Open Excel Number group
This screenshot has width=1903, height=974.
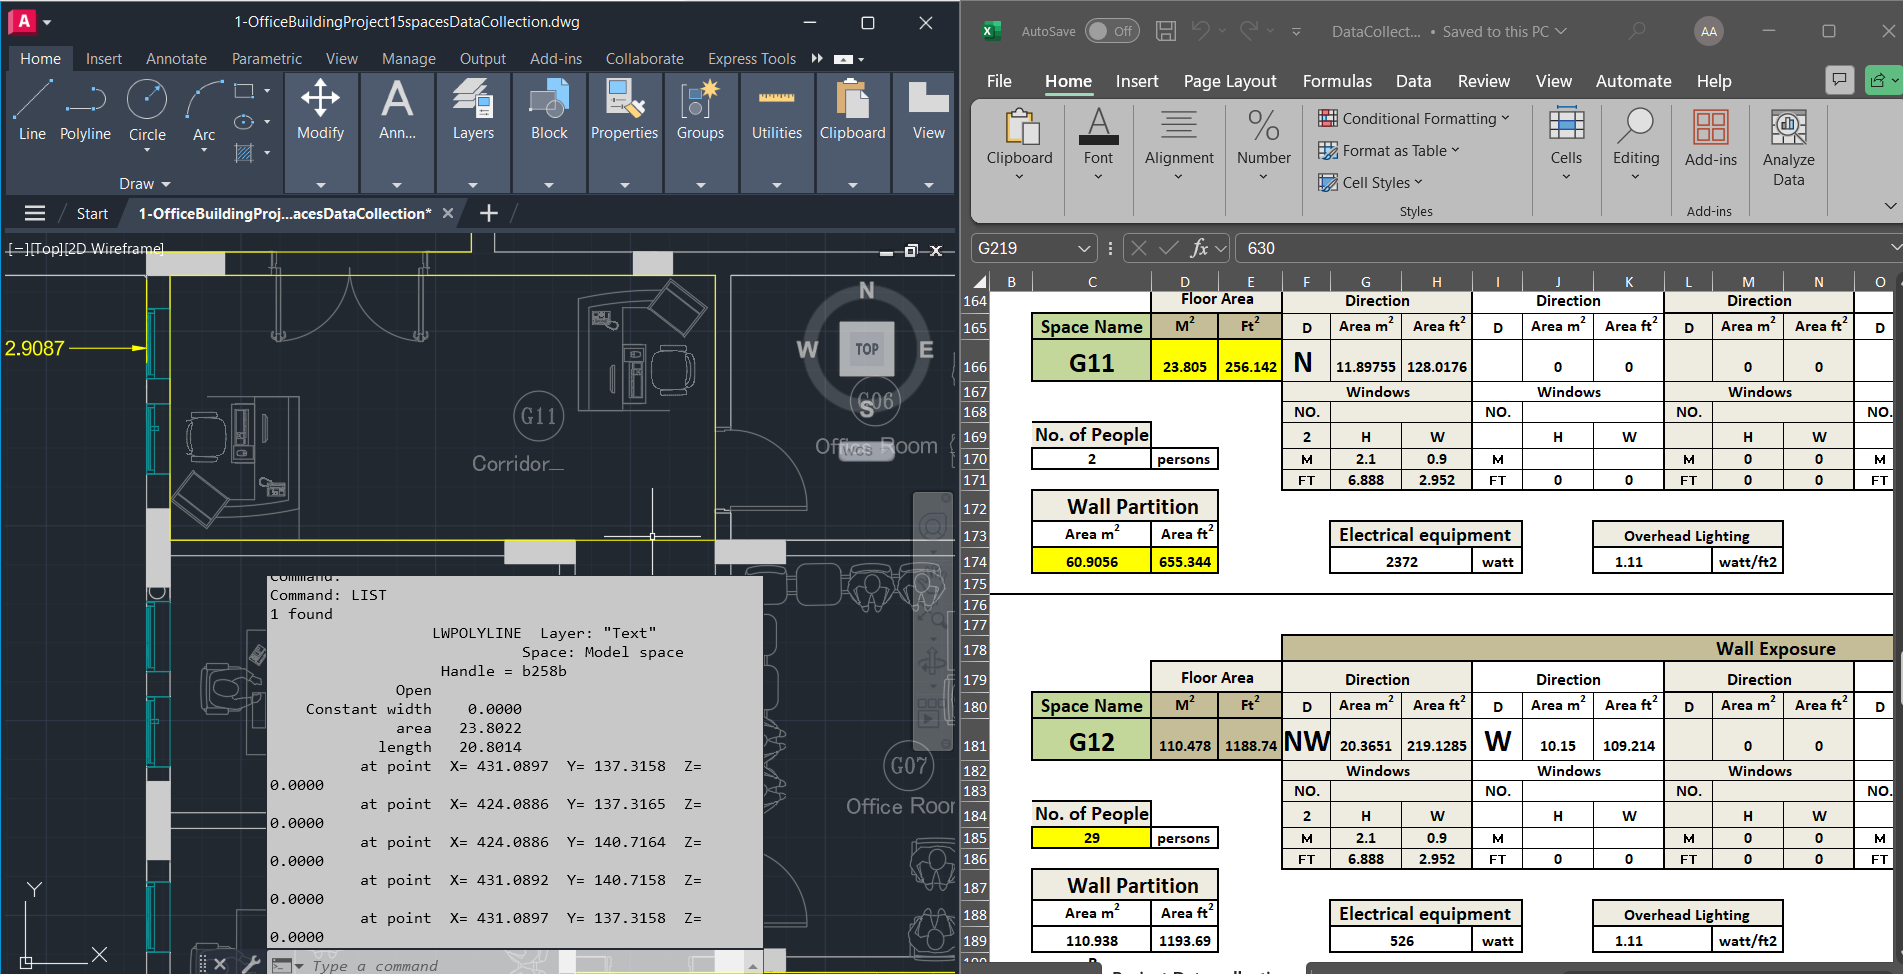click(1264, 145)
